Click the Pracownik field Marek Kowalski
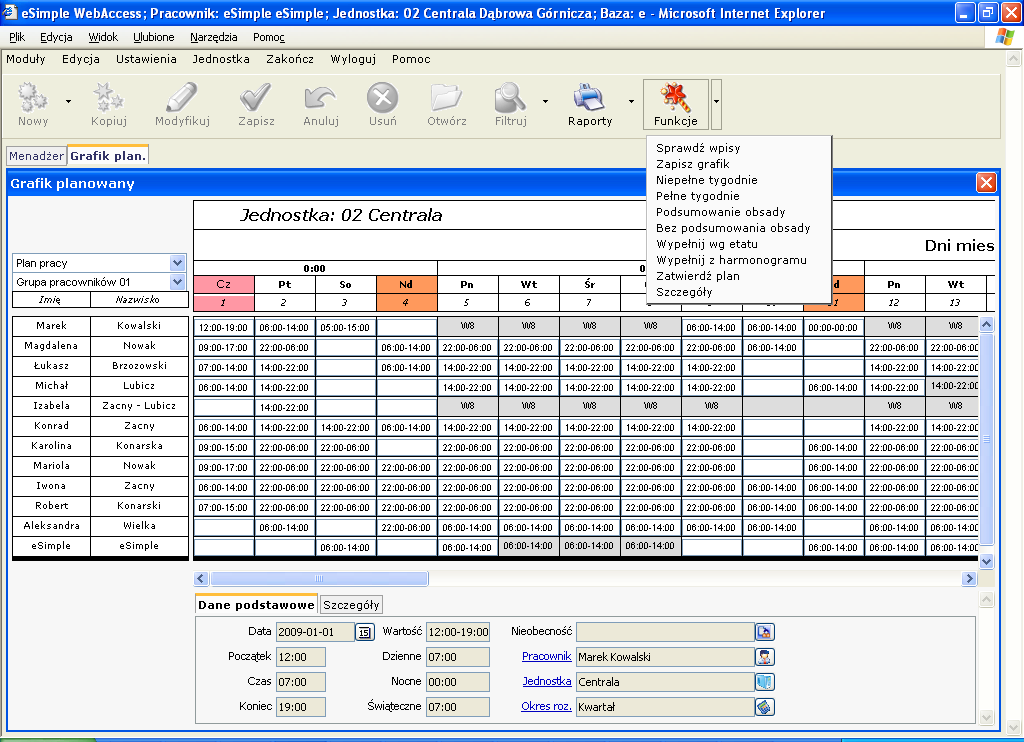This screenshot has height=742, width=1024. [665, 656]
